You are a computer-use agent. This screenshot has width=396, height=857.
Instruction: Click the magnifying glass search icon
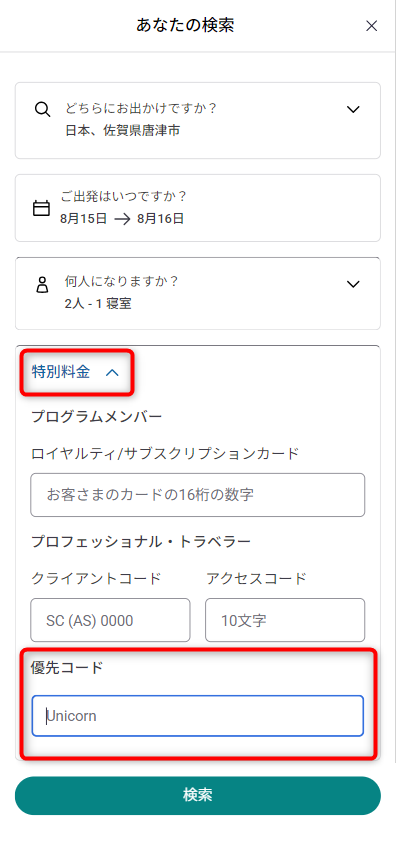click(x=42, y=109)
